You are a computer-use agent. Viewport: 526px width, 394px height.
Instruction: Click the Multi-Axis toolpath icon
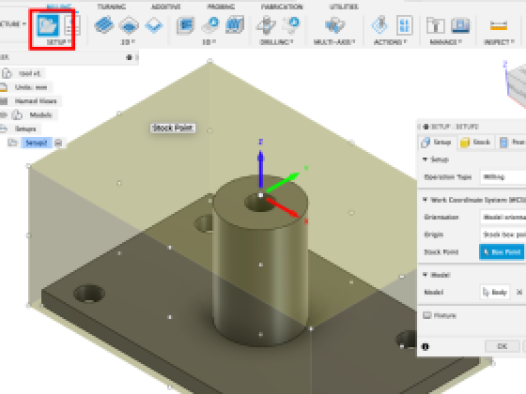click(335, 25)
